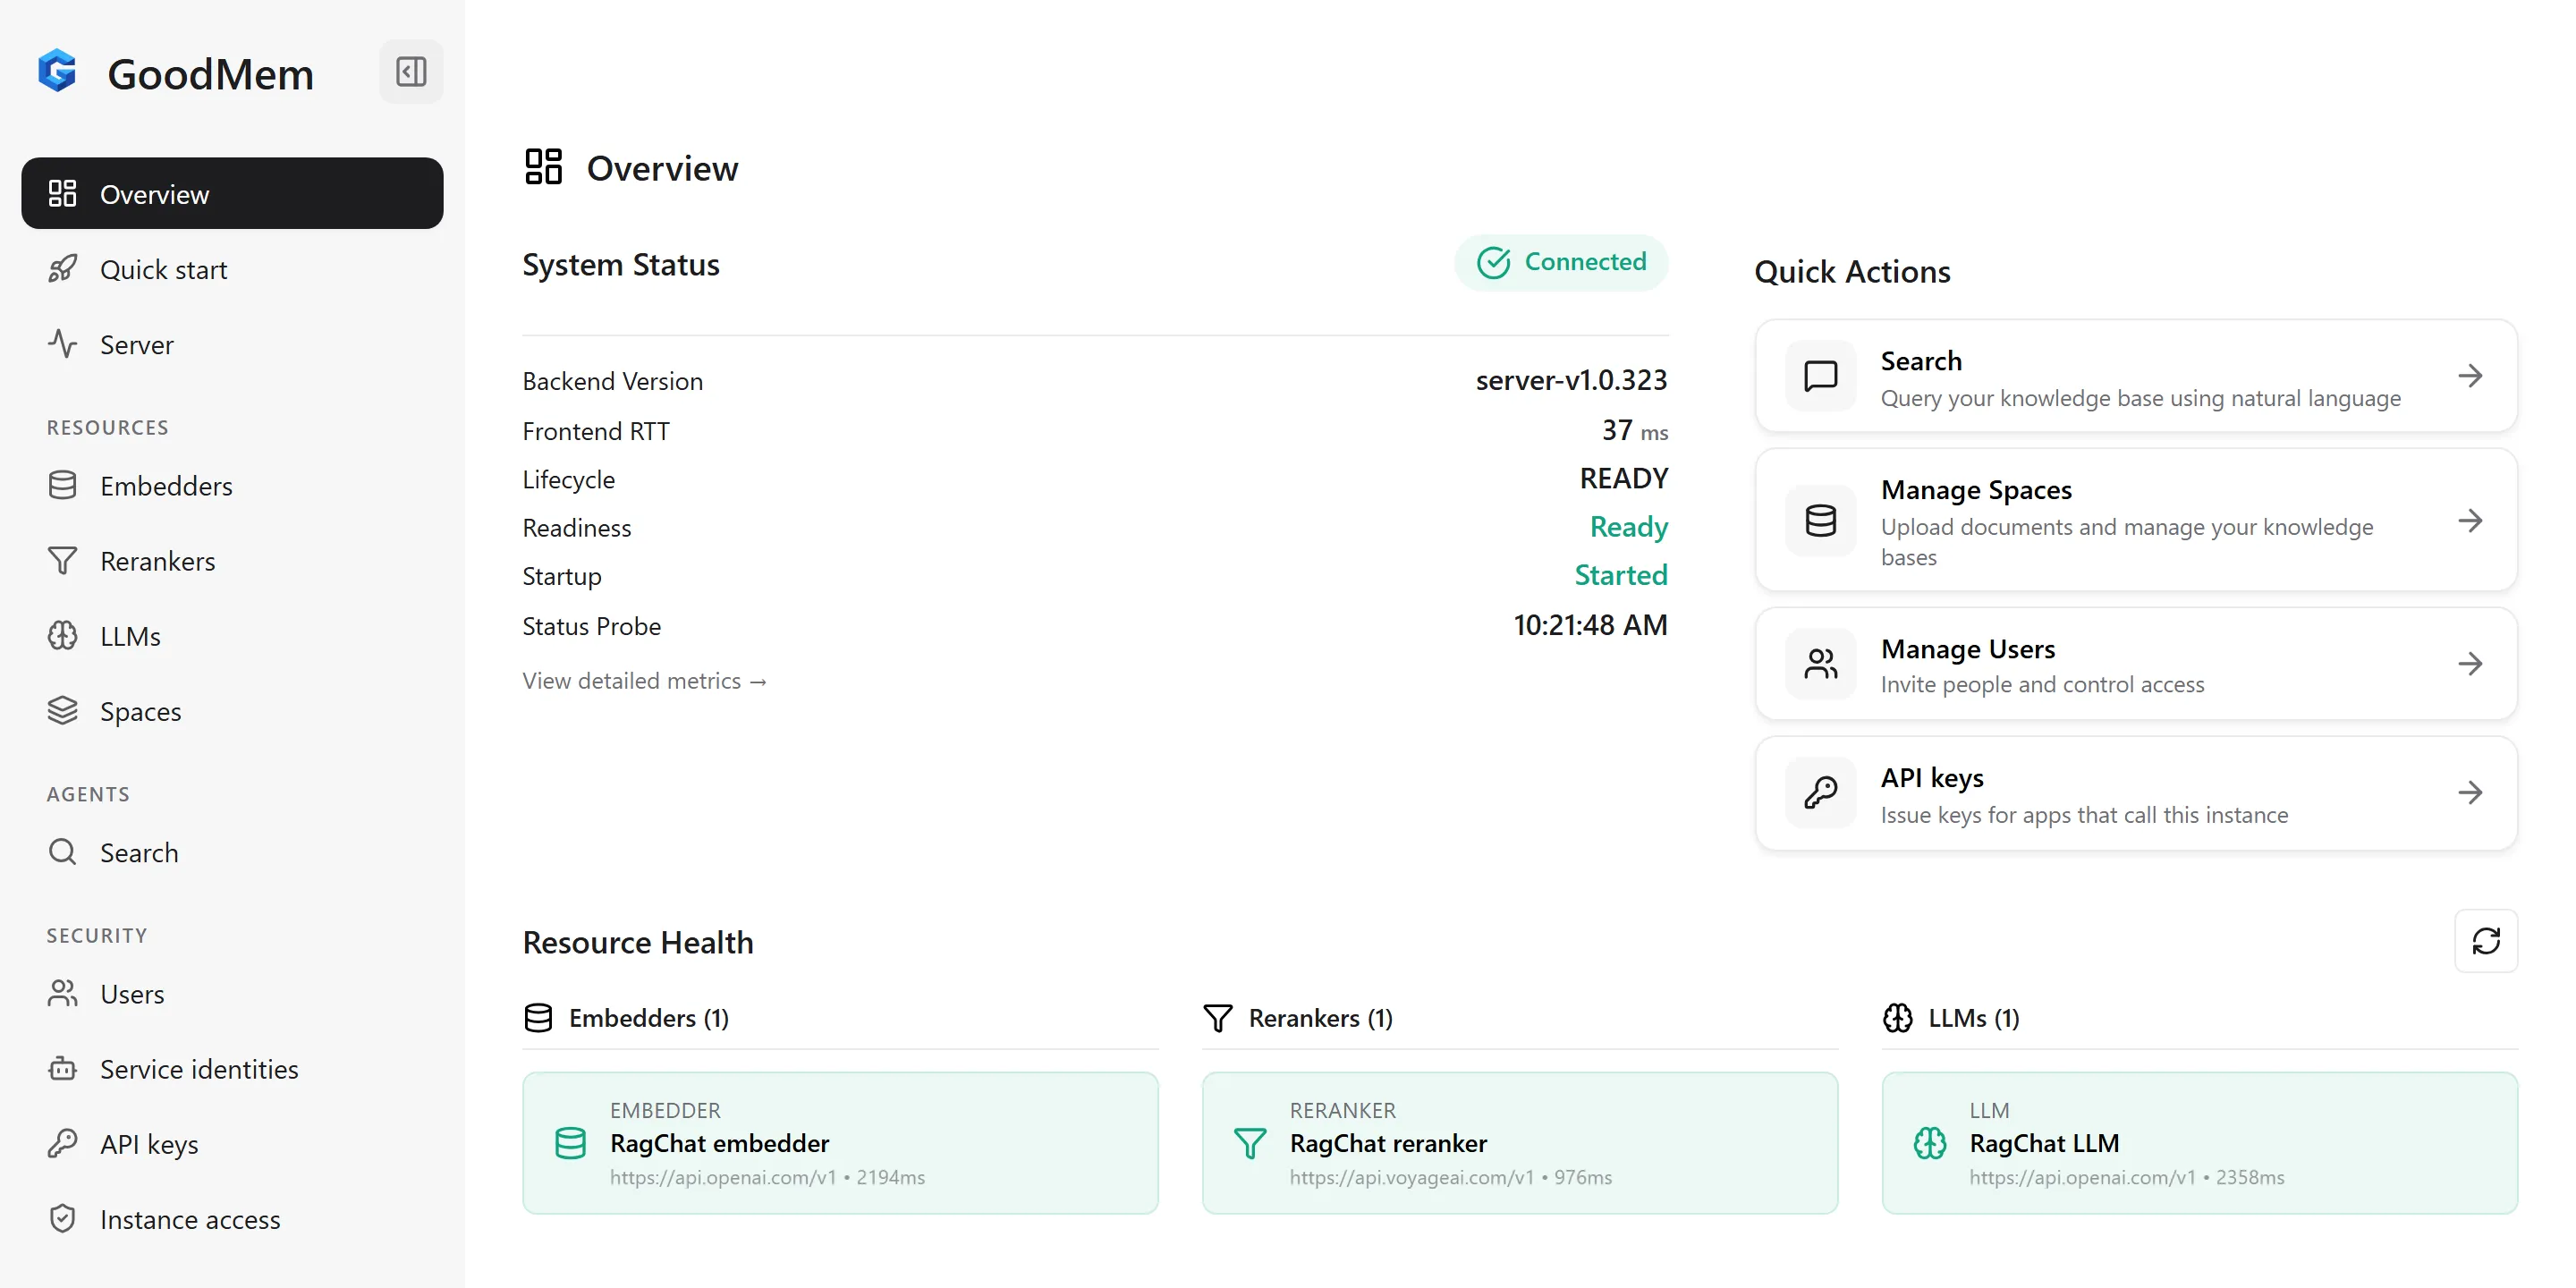Click the Connected status checkmark icon
Viewport: 2576px width, 1288px height.
pos(1493,262)
